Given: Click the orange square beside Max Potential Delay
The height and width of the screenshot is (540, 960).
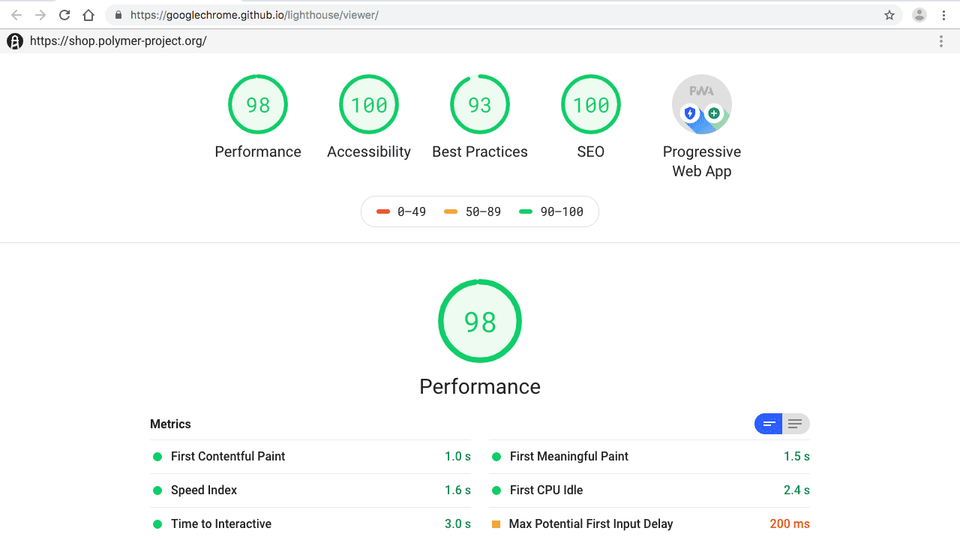Looking at the screenshot, I should pyautogui.click(x=497, y=524).
